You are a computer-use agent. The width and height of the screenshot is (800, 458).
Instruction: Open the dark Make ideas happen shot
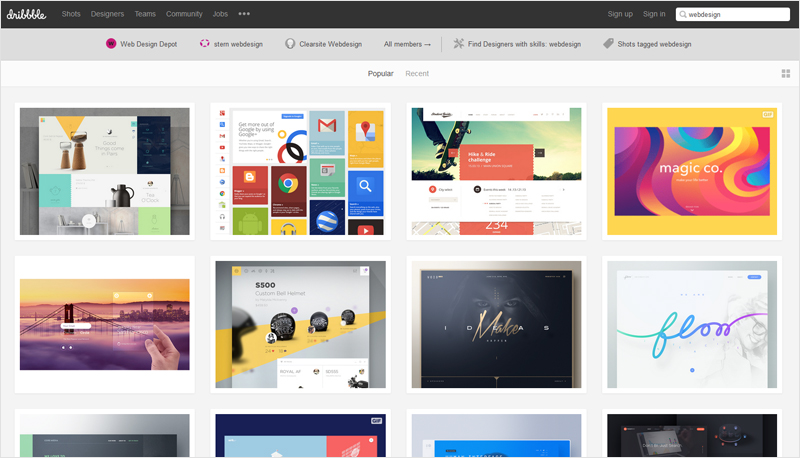click(496, 324)
